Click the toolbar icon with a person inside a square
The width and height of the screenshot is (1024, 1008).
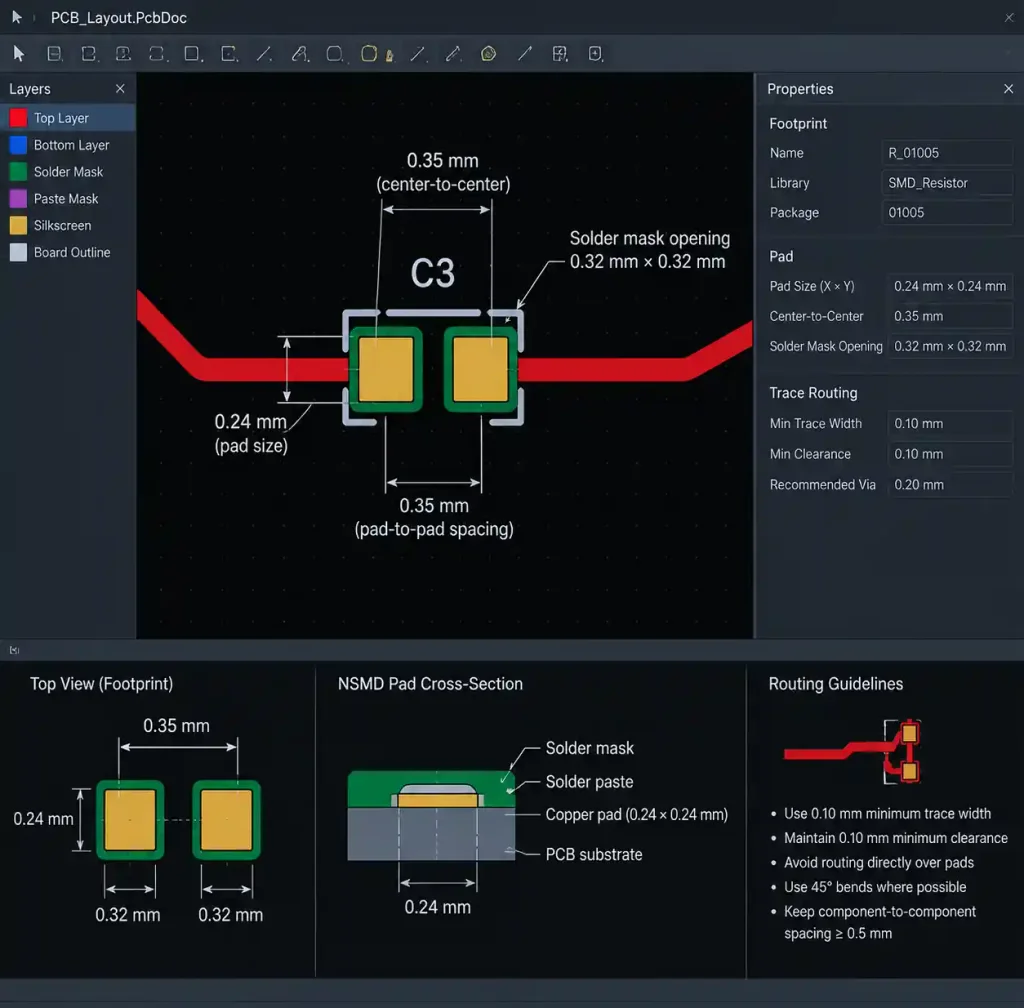[x=123, y=54]
